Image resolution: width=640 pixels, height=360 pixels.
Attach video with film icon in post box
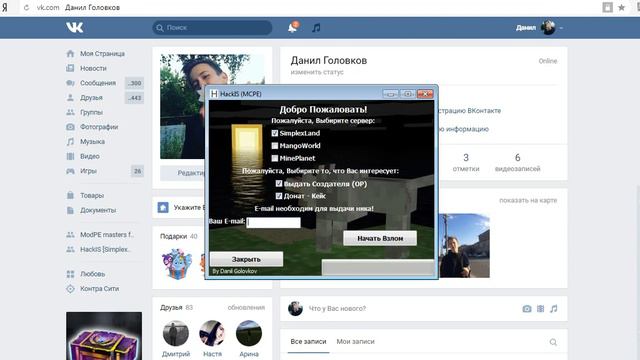pyautogui.click(x=540, y=309)
